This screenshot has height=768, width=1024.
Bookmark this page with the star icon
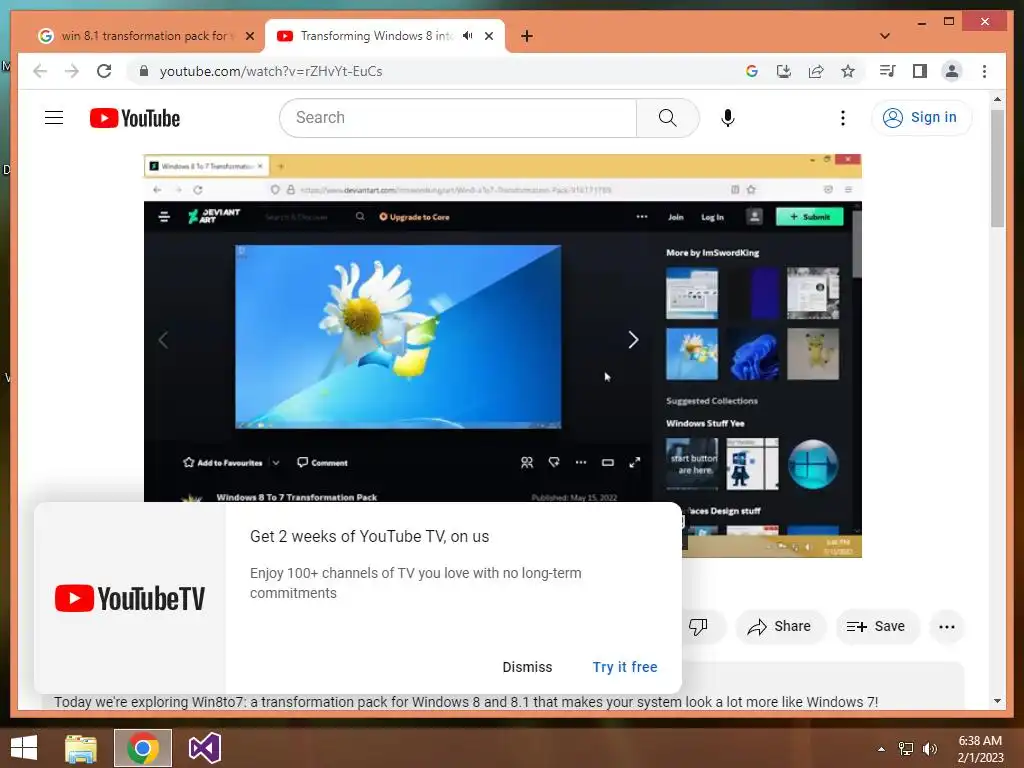pos(848,71)
